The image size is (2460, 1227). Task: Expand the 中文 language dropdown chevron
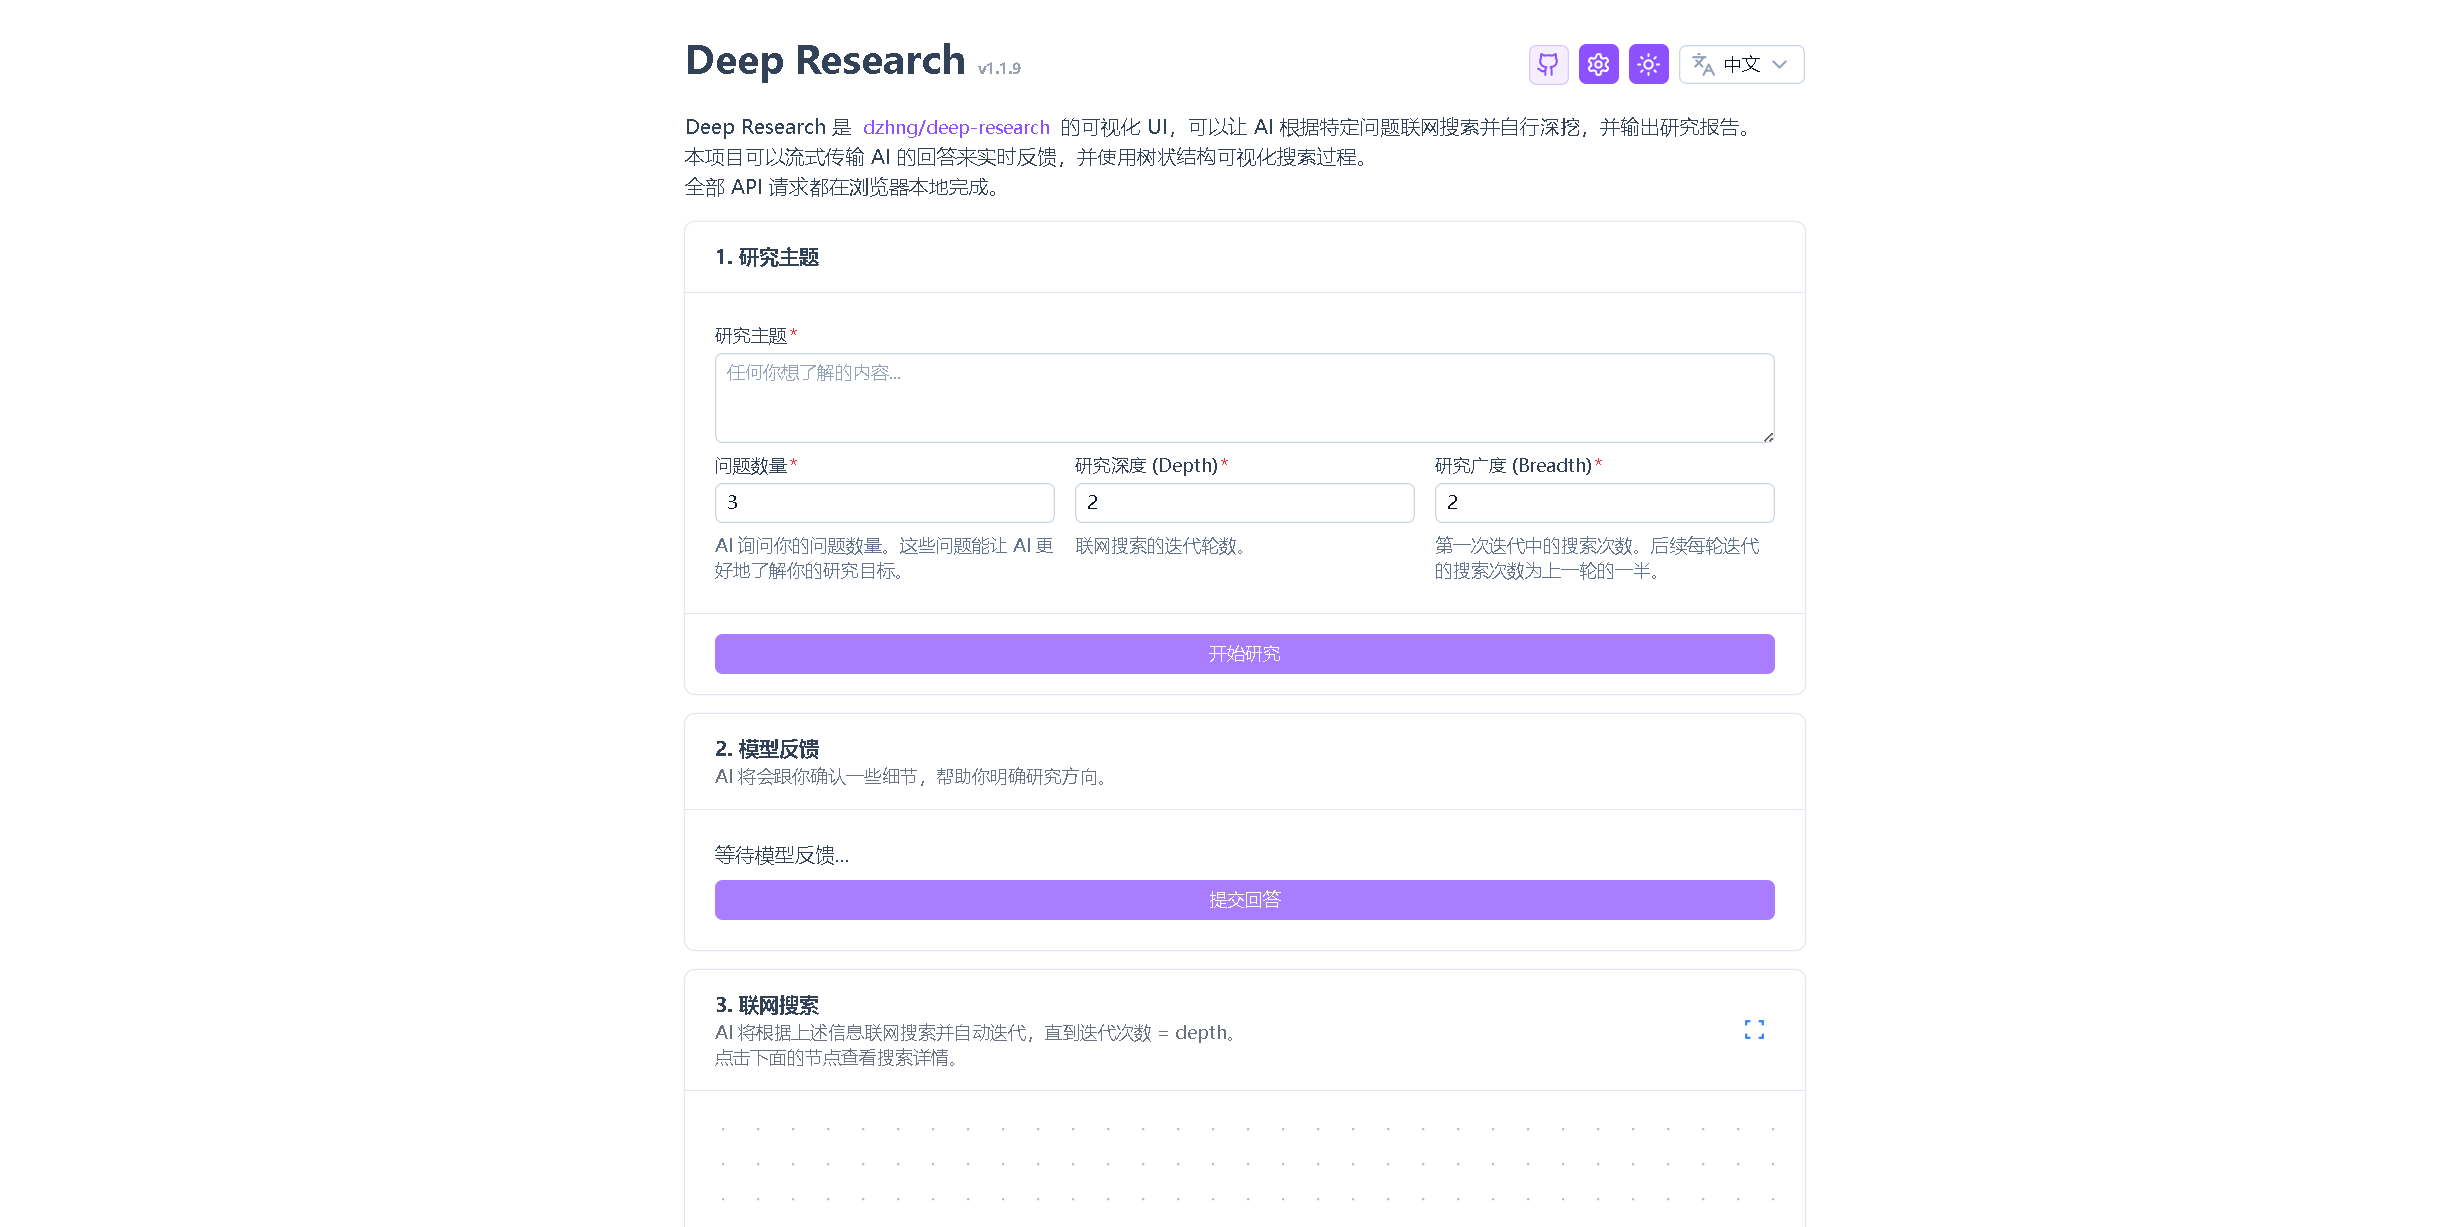click(1780, 65)
